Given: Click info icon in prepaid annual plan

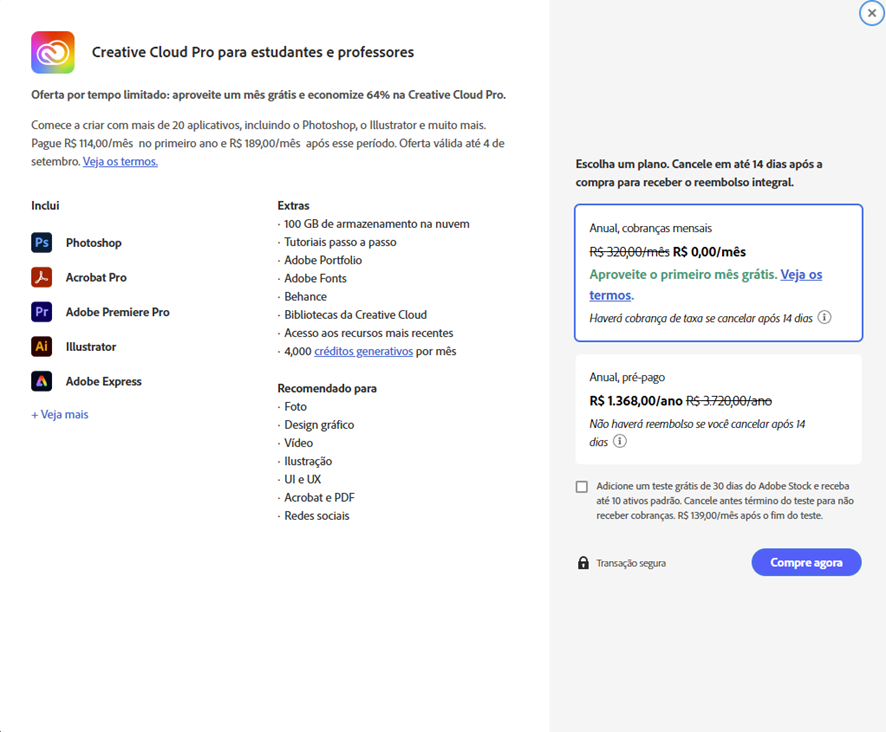Looking at the screenshot, I should (x=620, y=441).
